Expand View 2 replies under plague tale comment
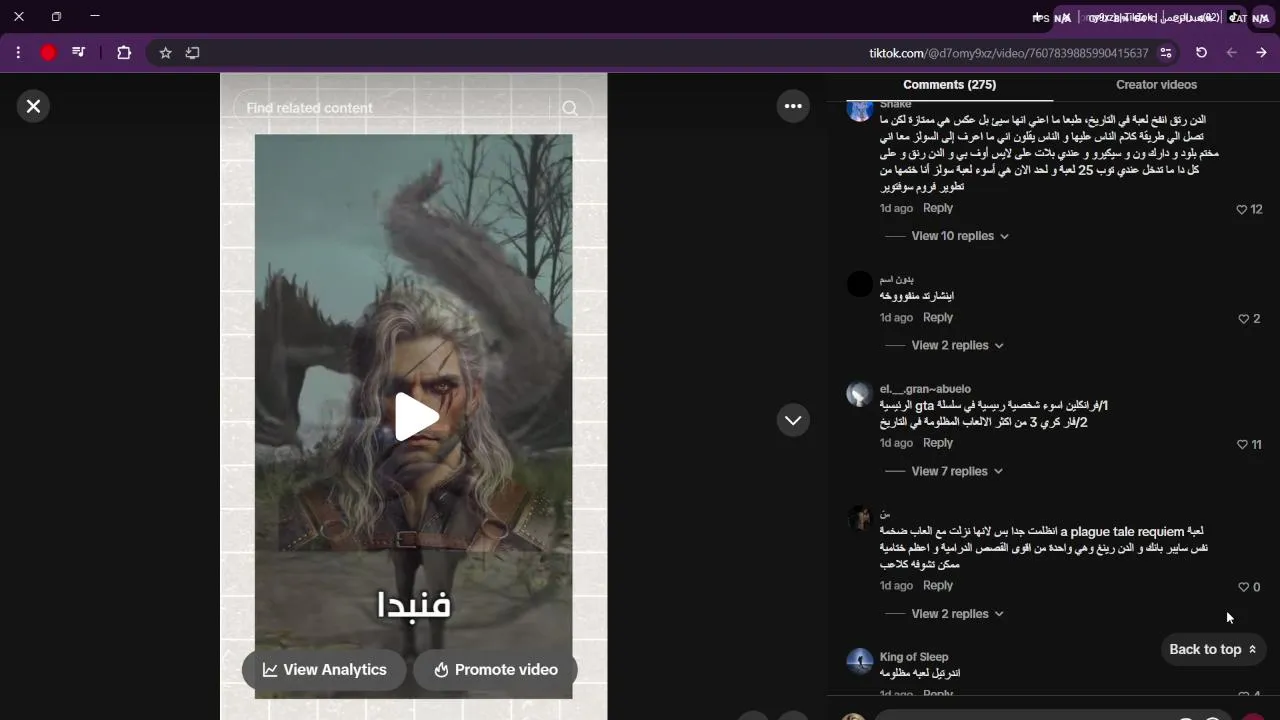Image resolution: width=1280 pixels, height=720 pixels. pos(957,614)
